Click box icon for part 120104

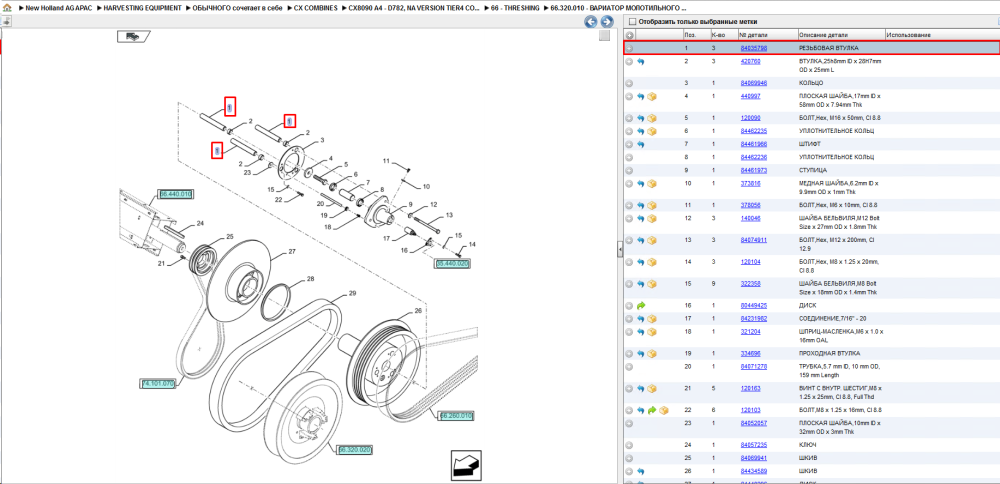click(652, 262)
